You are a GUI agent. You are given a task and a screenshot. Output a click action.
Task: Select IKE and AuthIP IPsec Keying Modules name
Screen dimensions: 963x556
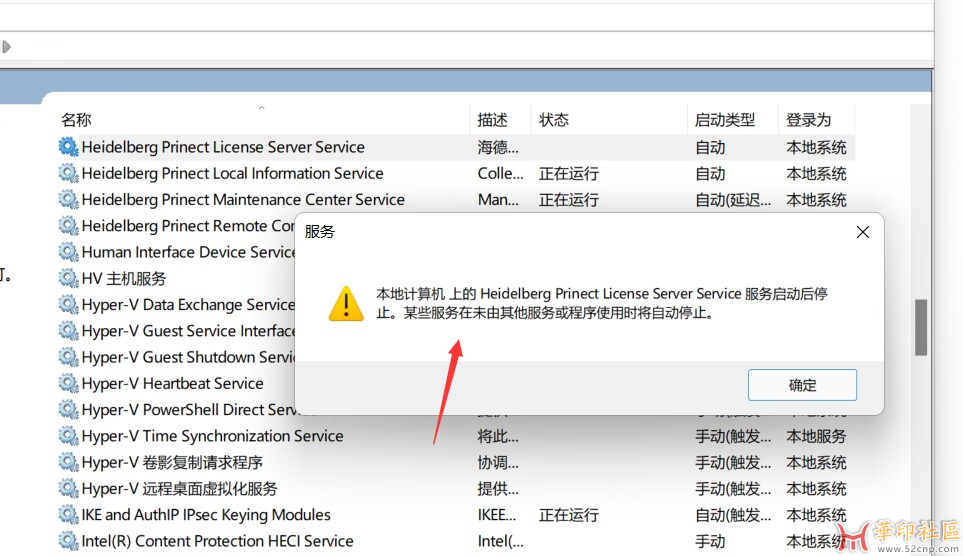[206, 515]
